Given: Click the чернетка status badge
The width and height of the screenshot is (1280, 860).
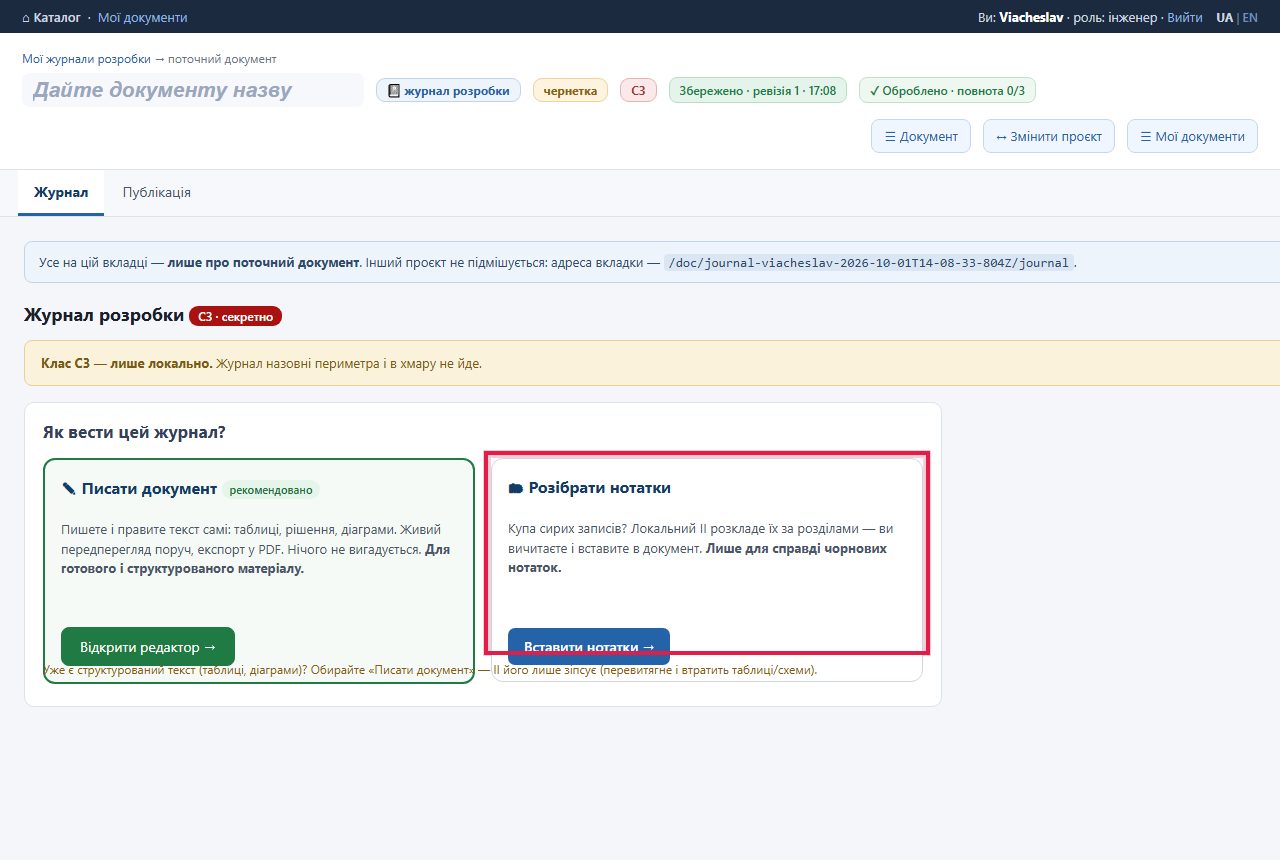Looking at the screenshot, I should pyautogui.click(x=570, y=91).
